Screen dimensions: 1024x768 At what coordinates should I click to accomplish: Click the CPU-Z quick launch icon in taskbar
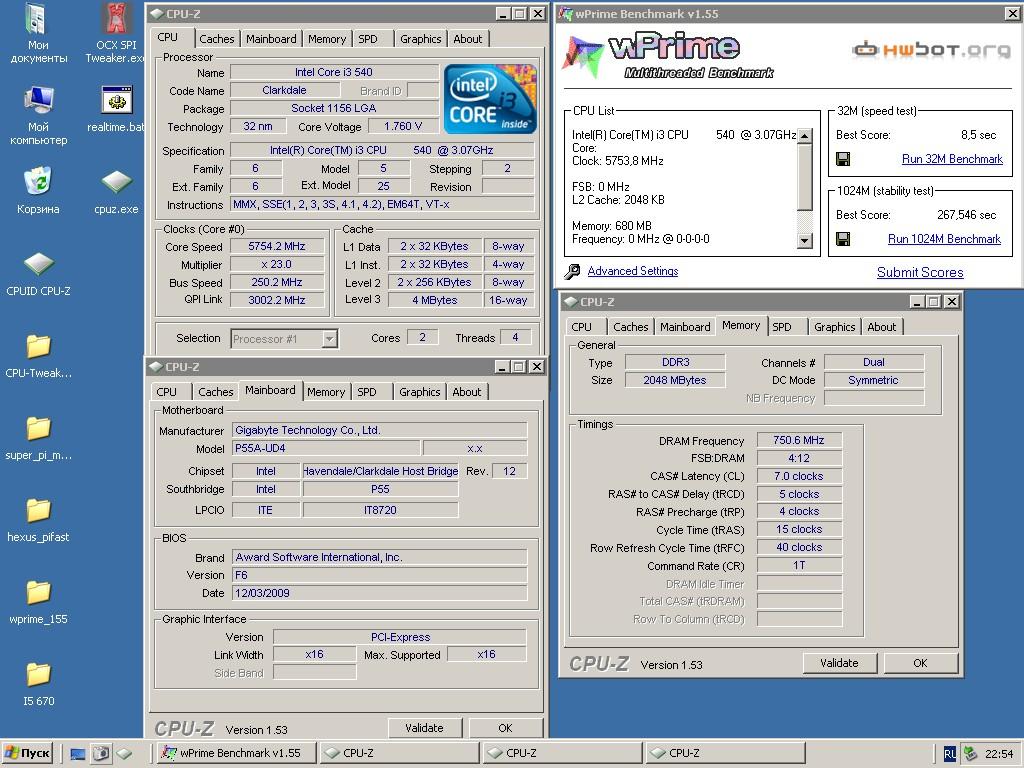124,754
